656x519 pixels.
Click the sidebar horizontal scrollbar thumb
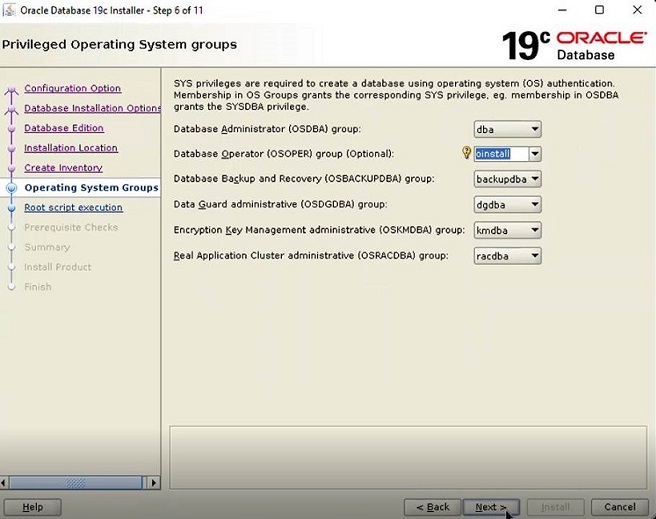[x=76, y=483]
